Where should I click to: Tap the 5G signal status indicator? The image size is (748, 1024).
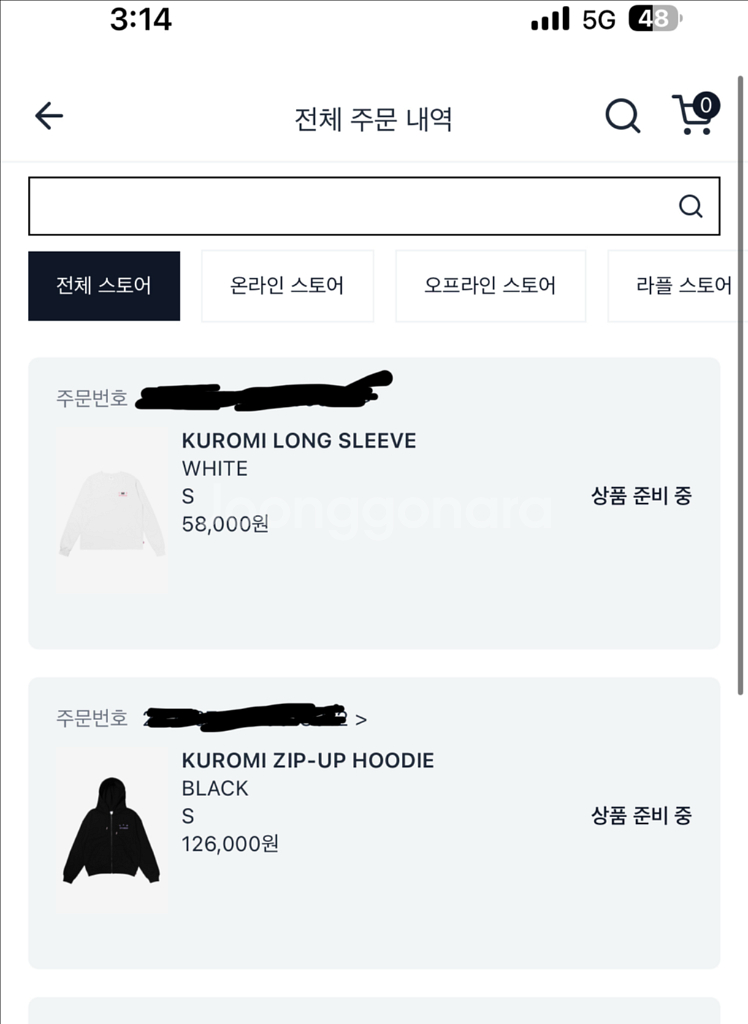point(598,20)
